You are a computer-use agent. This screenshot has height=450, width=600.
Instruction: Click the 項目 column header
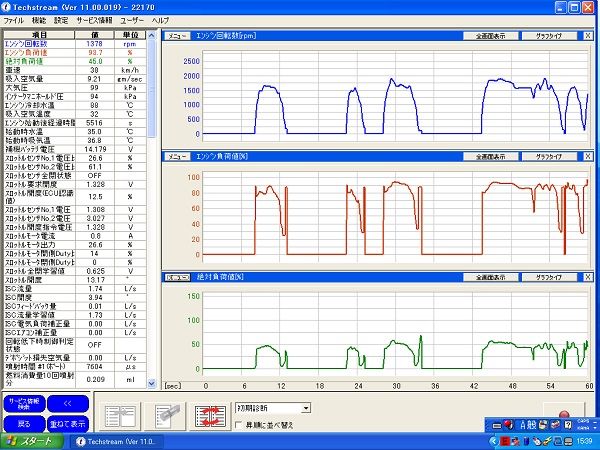[x=39, y=35]
